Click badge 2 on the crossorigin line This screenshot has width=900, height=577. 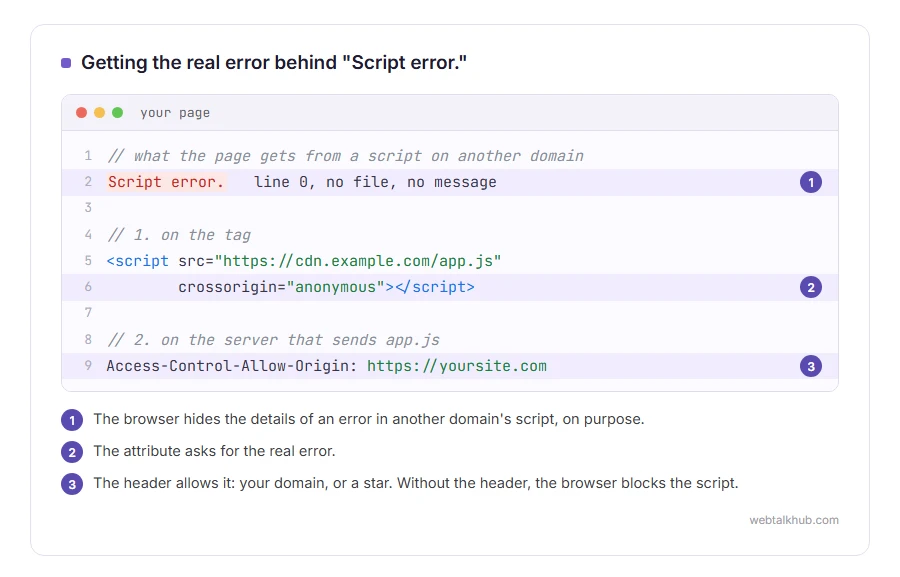pos(810,287)
